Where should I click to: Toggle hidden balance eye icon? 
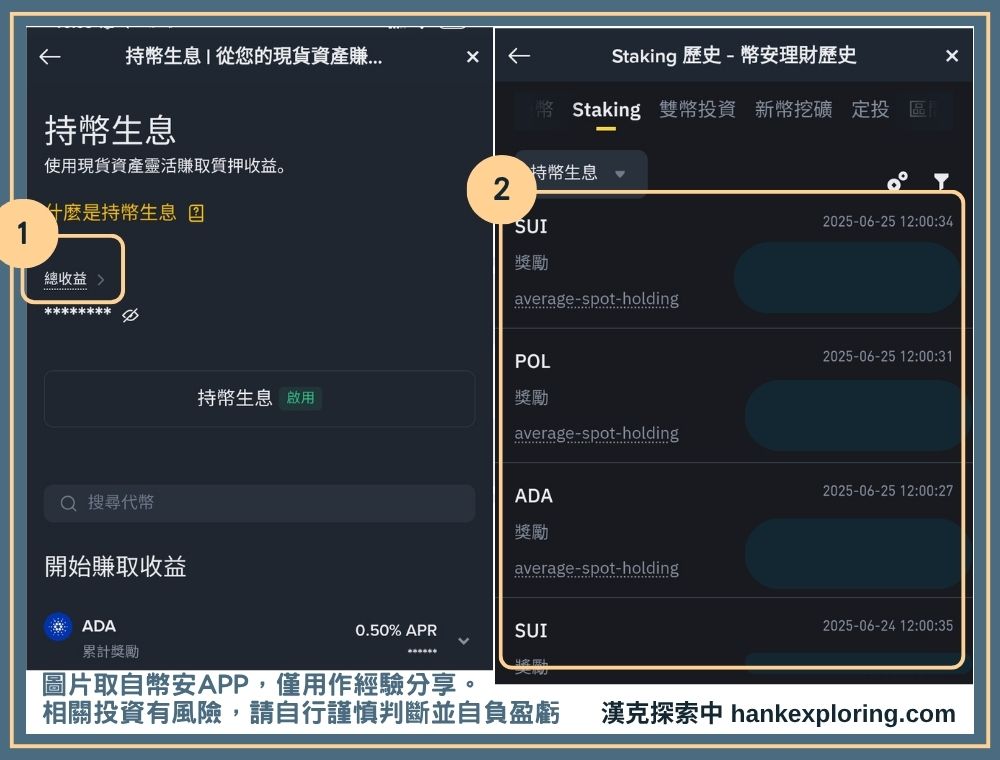[130, 314]
